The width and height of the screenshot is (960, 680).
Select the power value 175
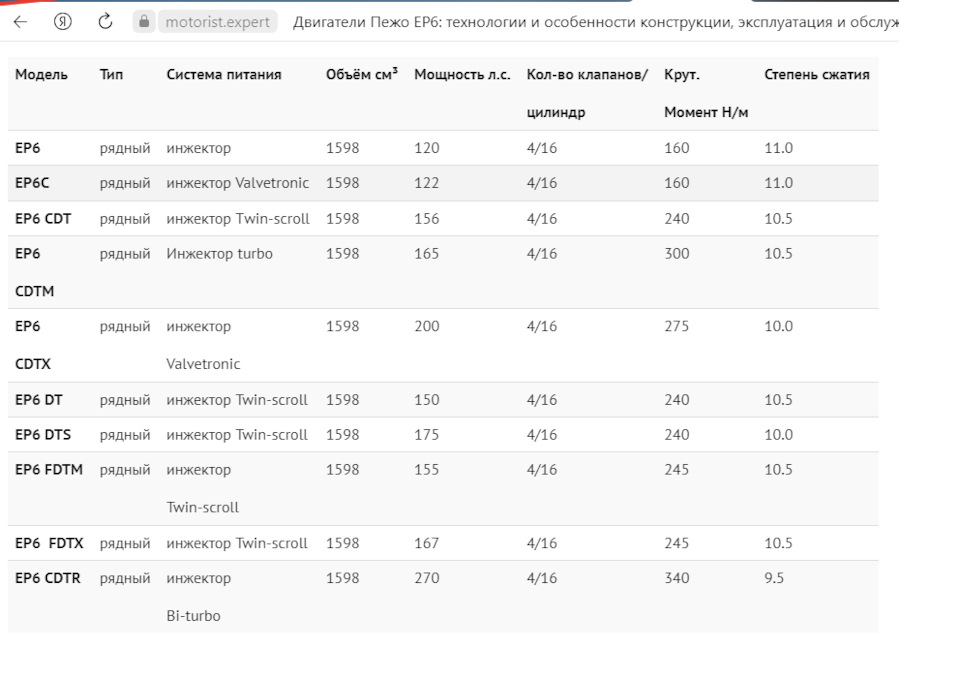tap(427, 435)
